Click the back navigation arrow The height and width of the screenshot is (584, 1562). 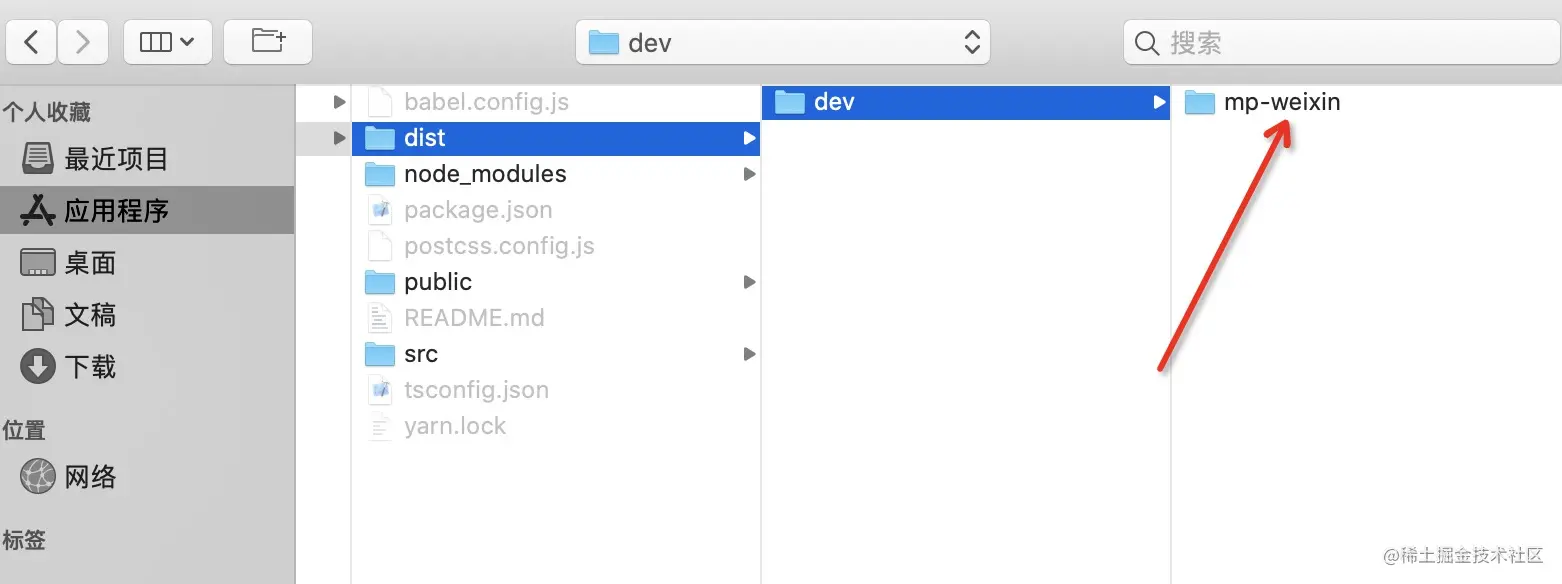point(32,42)
